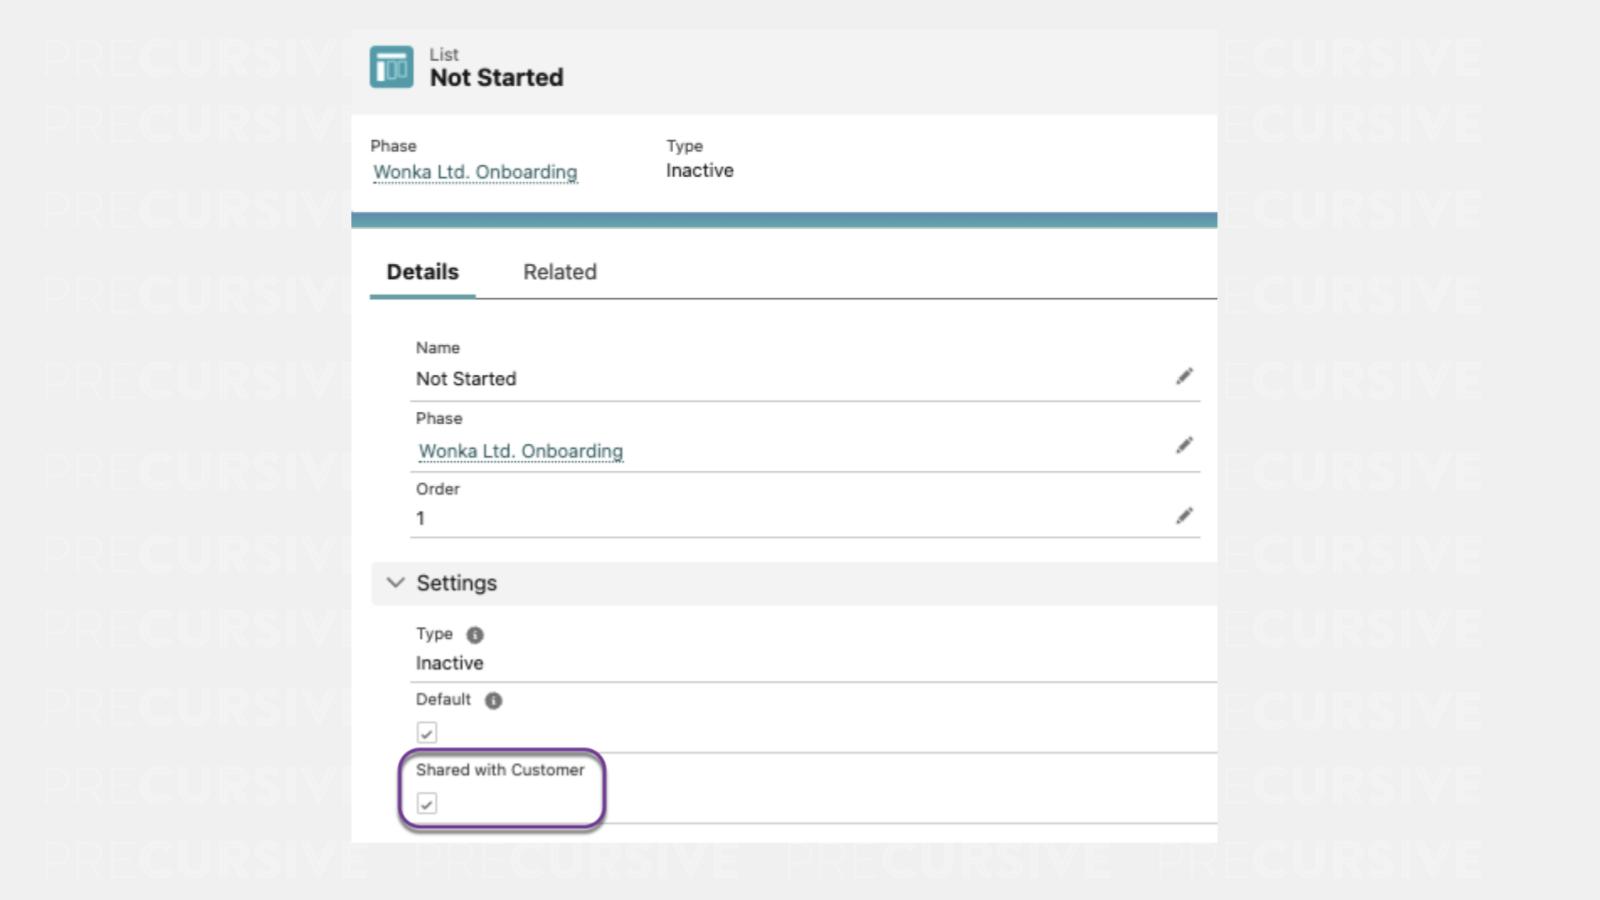1600x900 pixels.
Task: Click the Inactive type value in Settings
Action: click(x=449, y=663)
